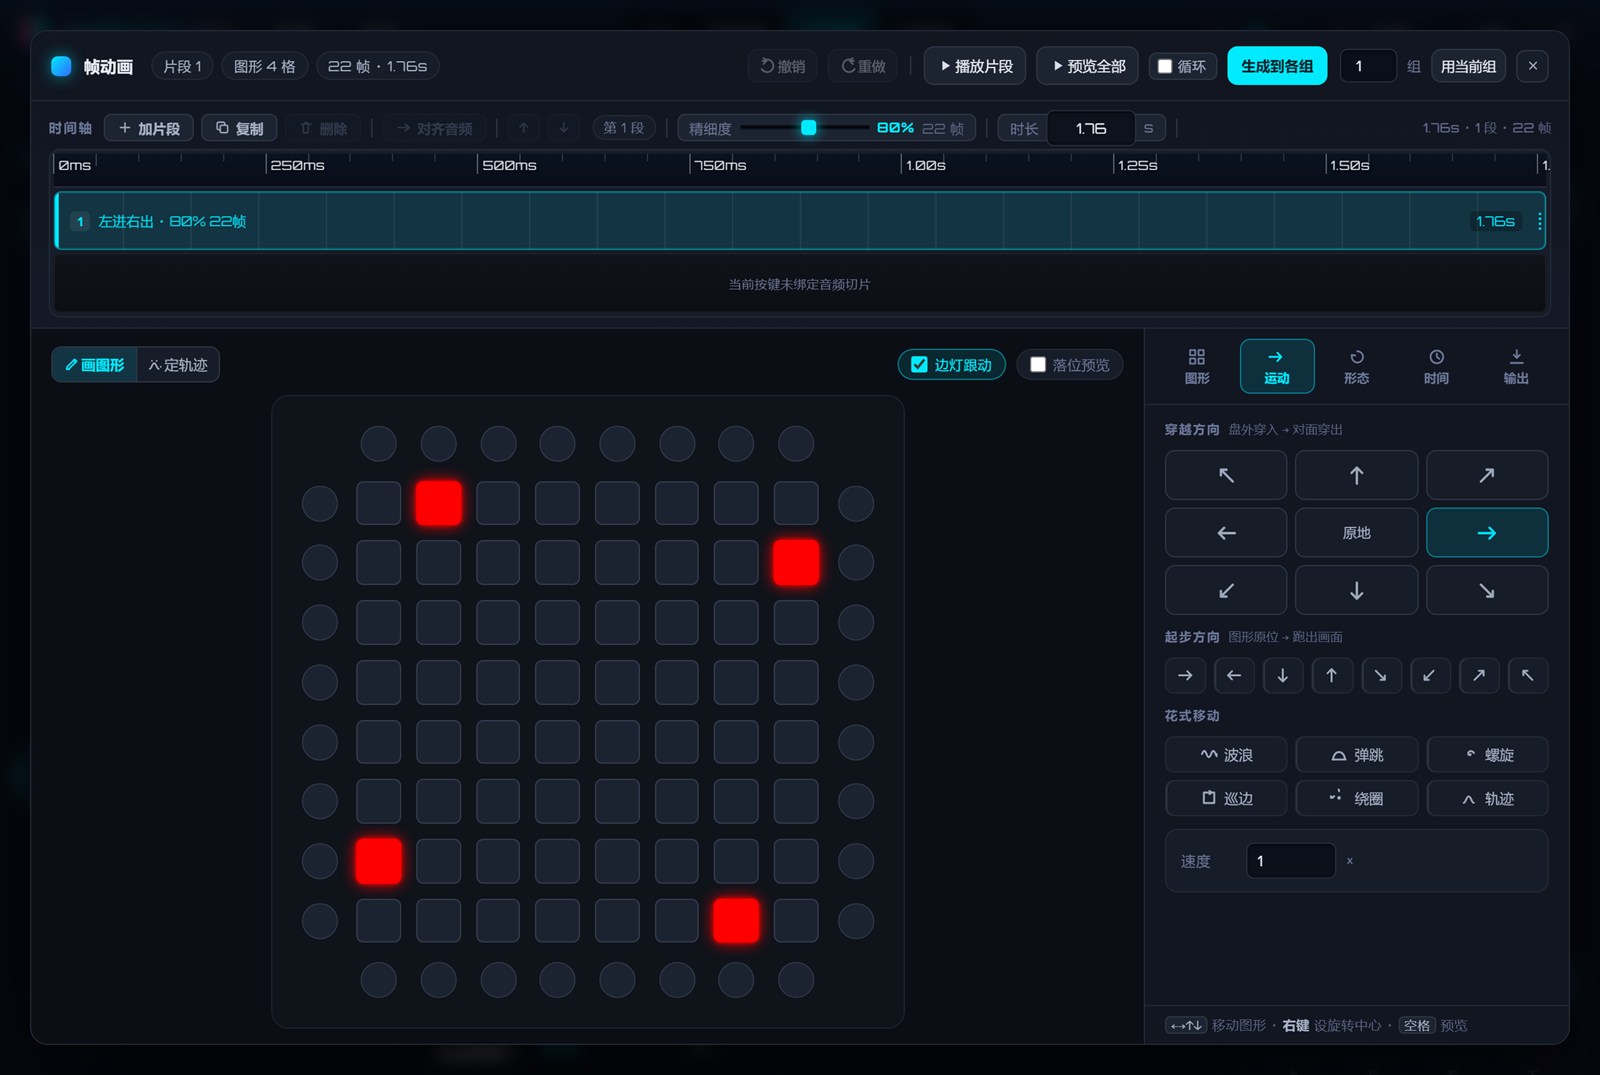Select the down-right pass-through direction arrow
Viewport: 1600px width, 1075px height.
coord(1487,590)
